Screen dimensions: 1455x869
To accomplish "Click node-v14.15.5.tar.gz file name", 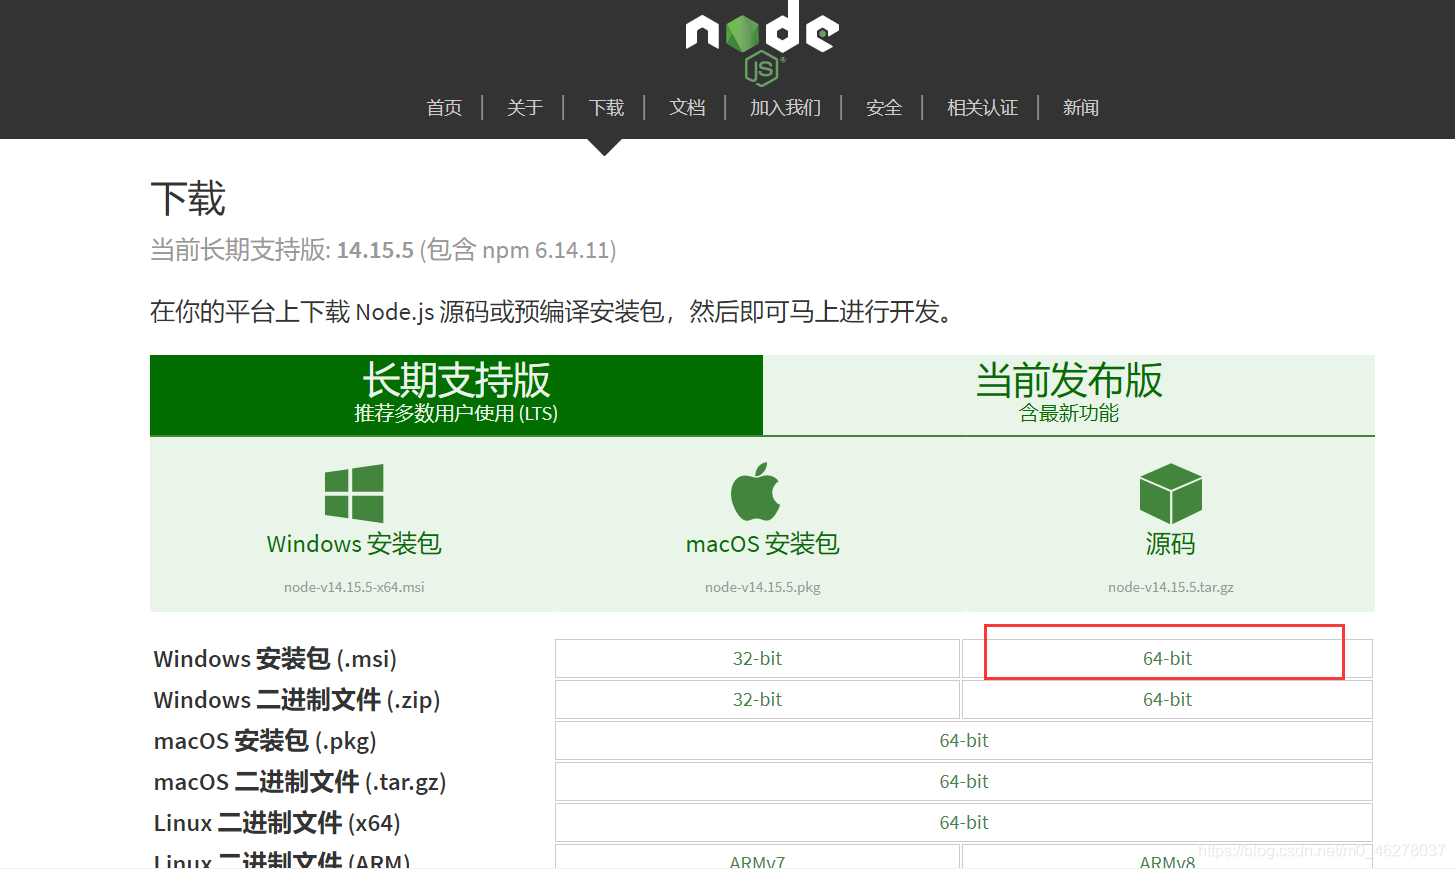I will (1170, 587).
